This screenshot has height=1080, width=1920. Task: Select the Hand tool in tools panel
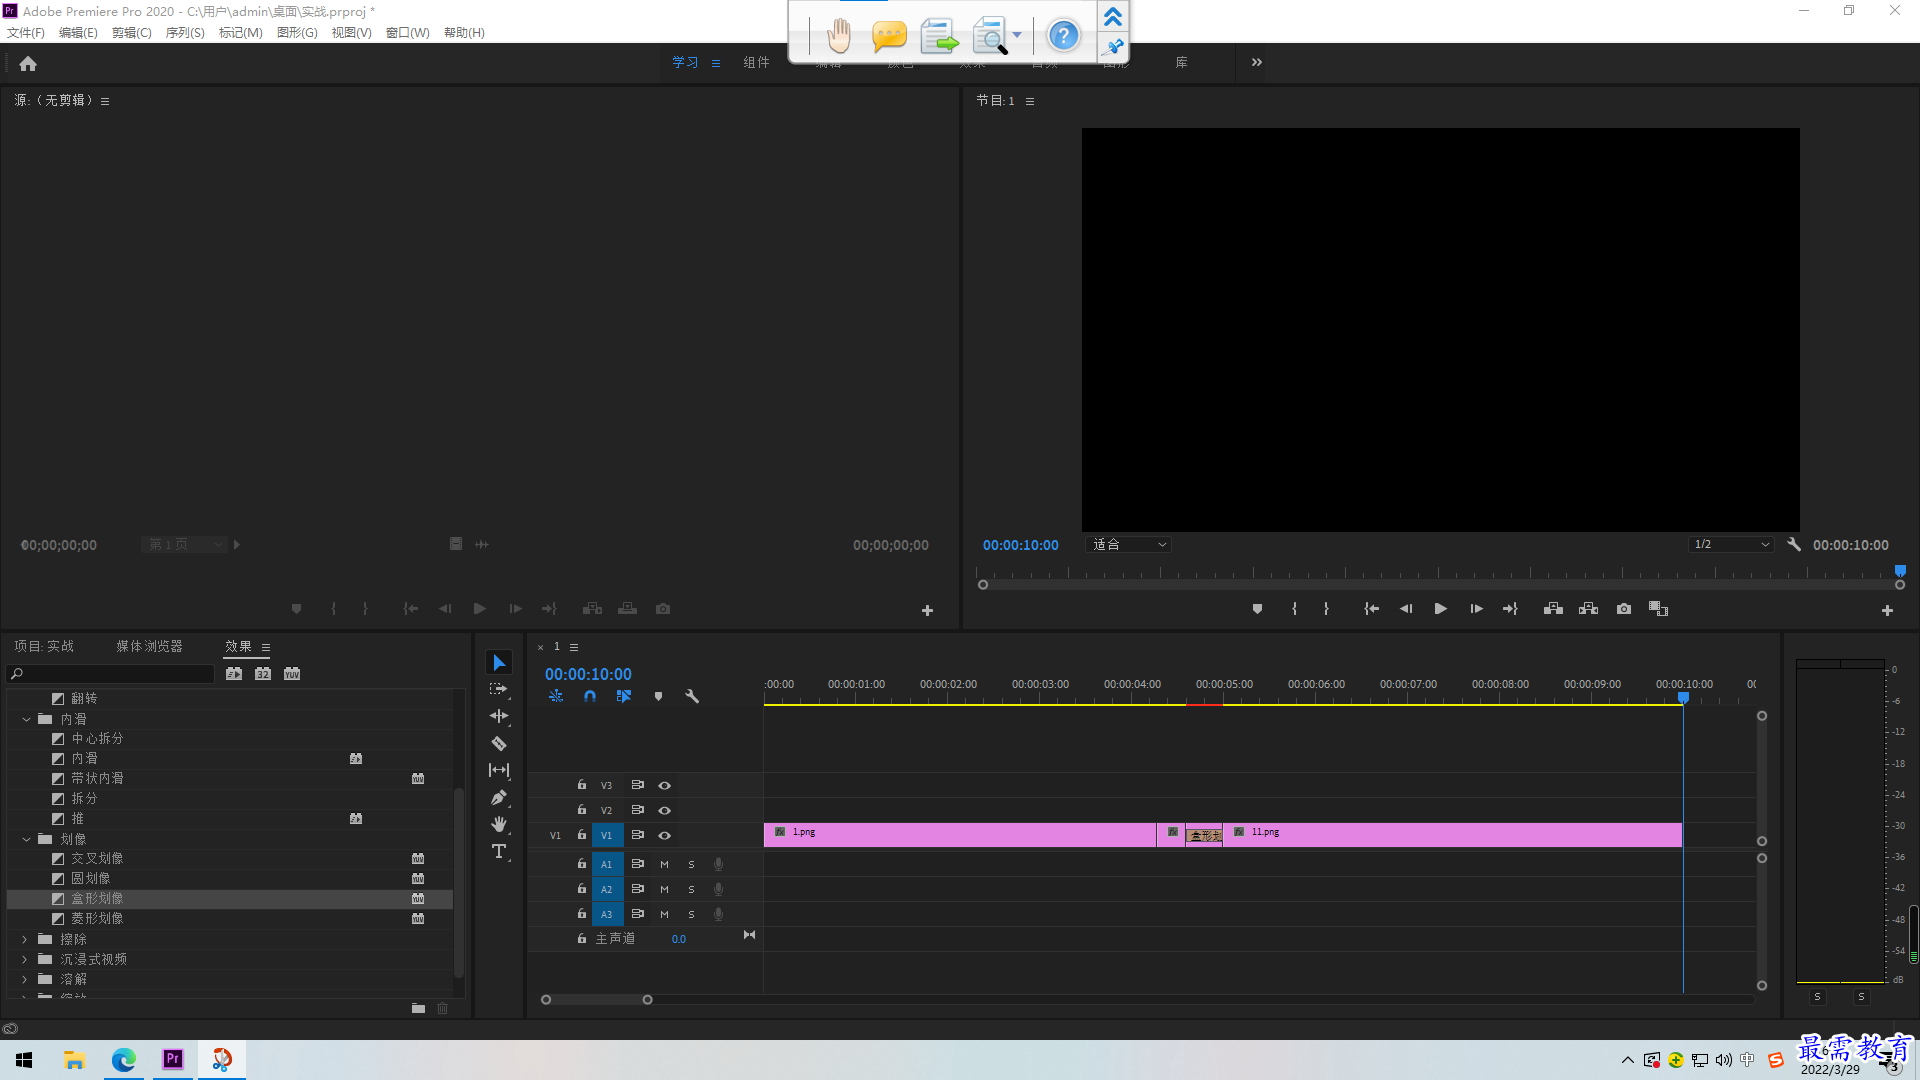coord(499,824)
